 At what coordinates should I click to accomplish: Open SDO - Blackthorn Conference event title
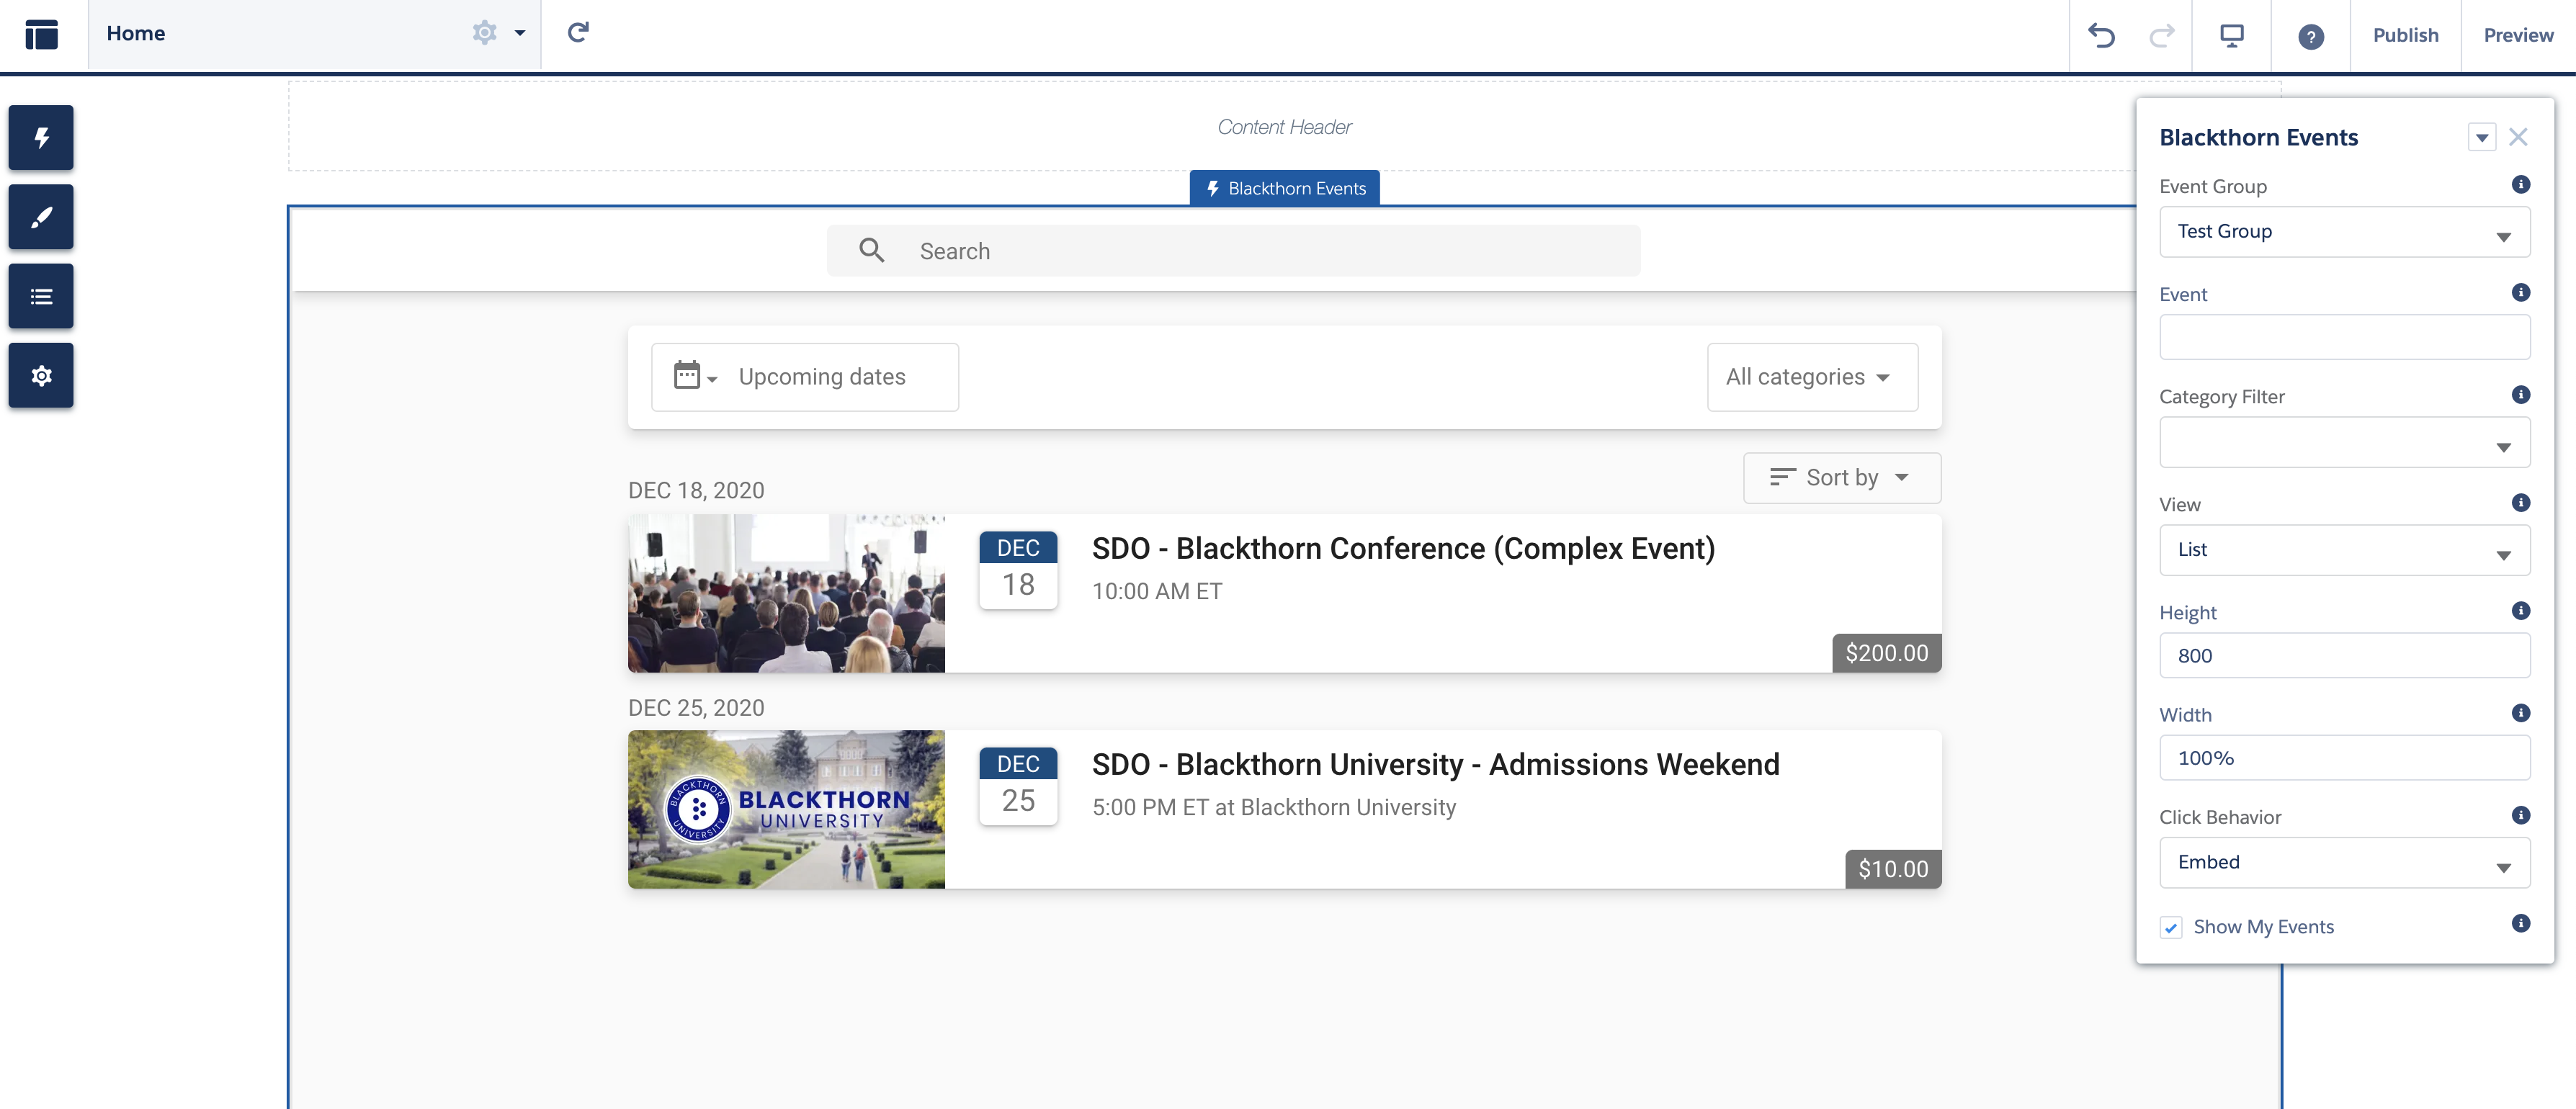pyautogui.click(x=1403, y=548)
